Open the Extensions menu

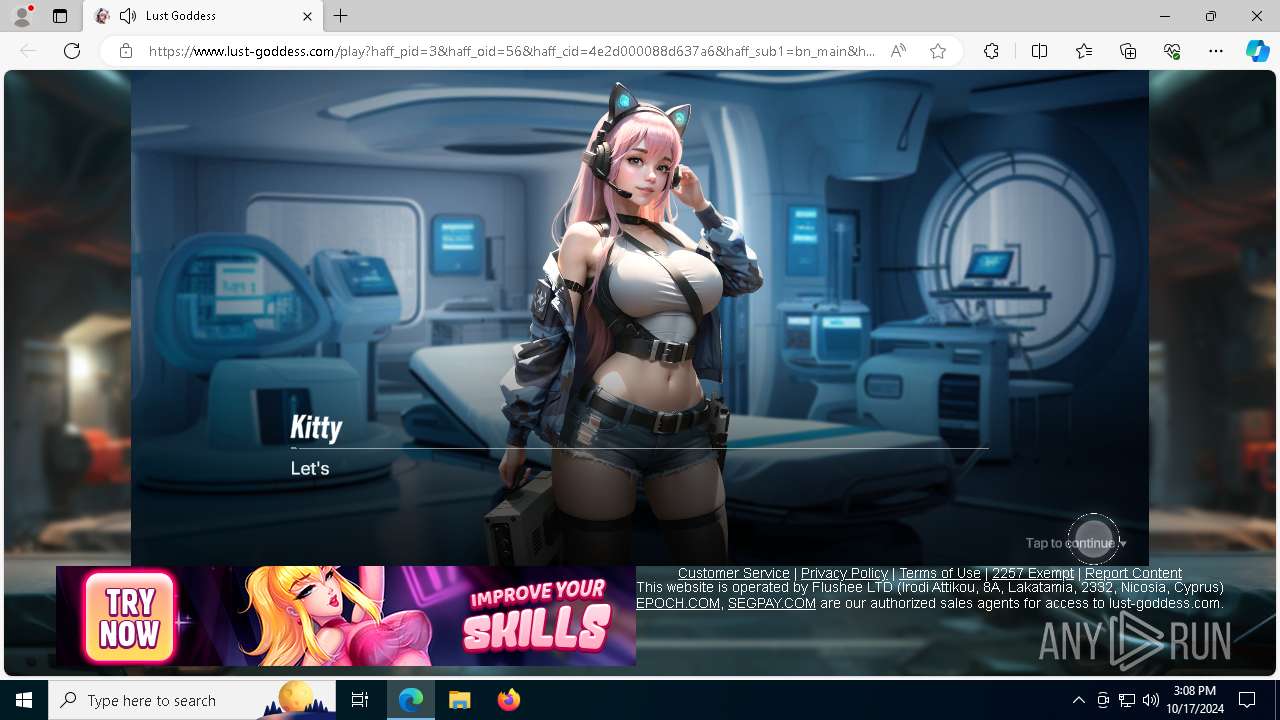pyautogui.click(x=991, y=51)
